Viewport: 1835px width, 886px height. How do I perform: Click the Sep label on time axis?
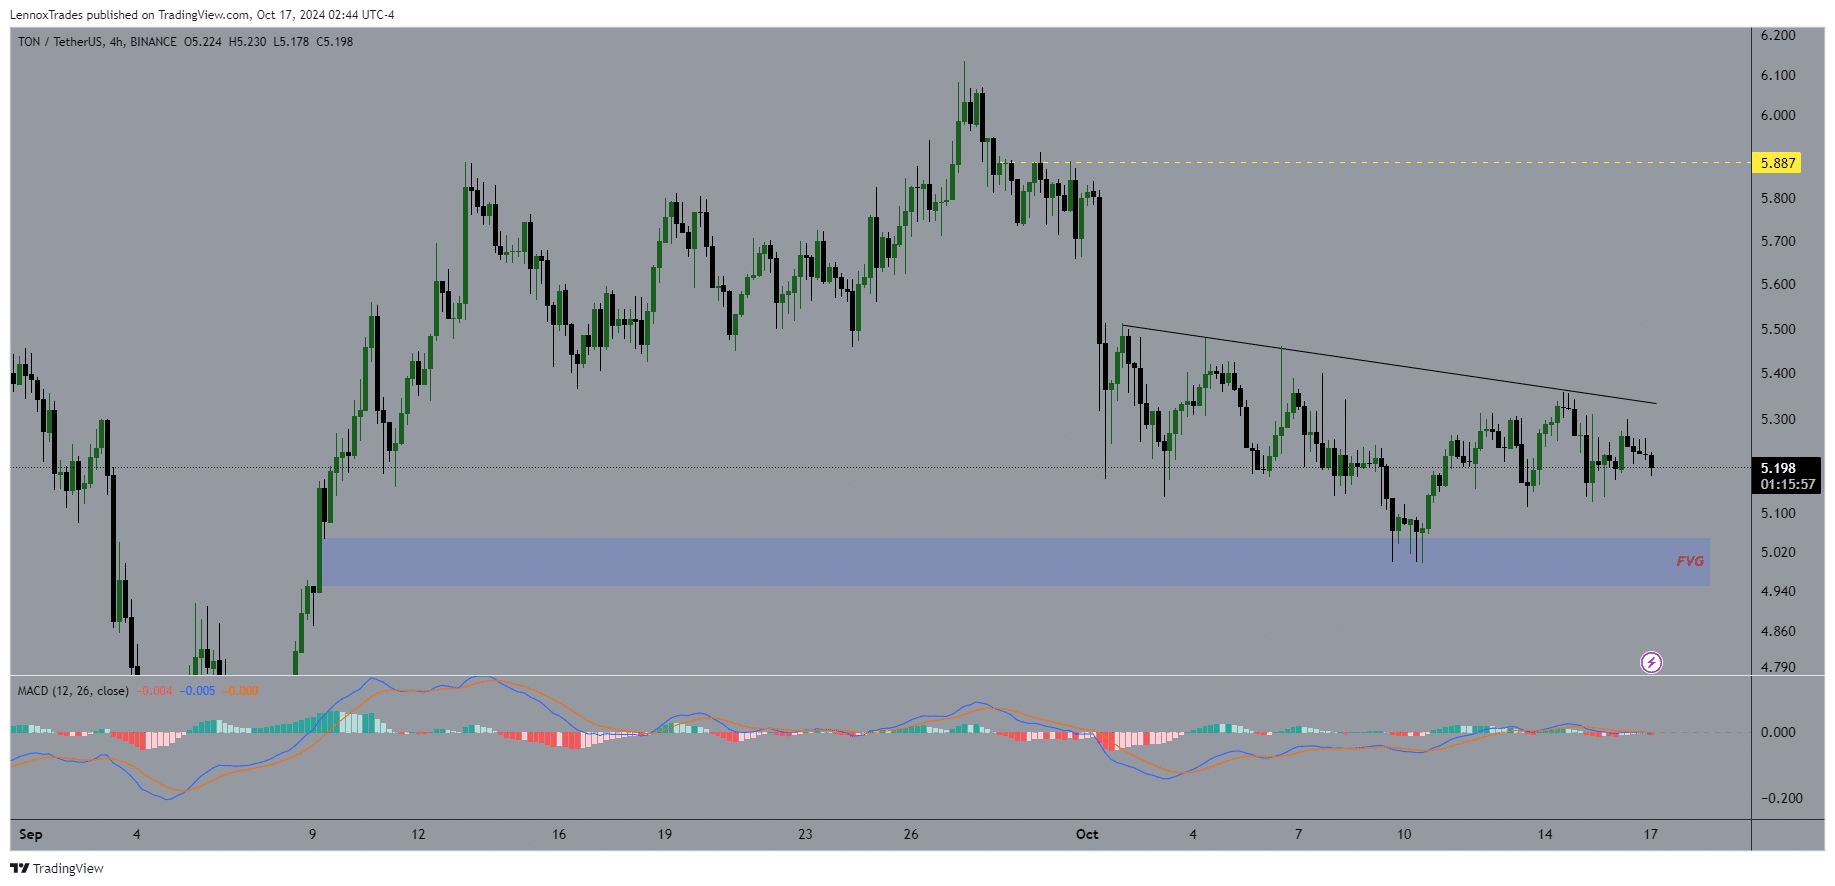[x=31, y=834]
